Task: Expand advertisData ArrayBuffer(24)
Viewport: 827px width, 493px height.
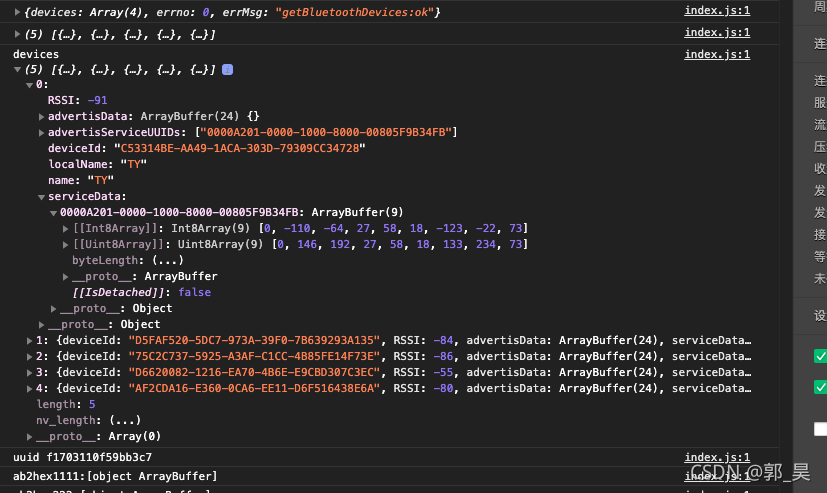Action: (x=41, y=117)
